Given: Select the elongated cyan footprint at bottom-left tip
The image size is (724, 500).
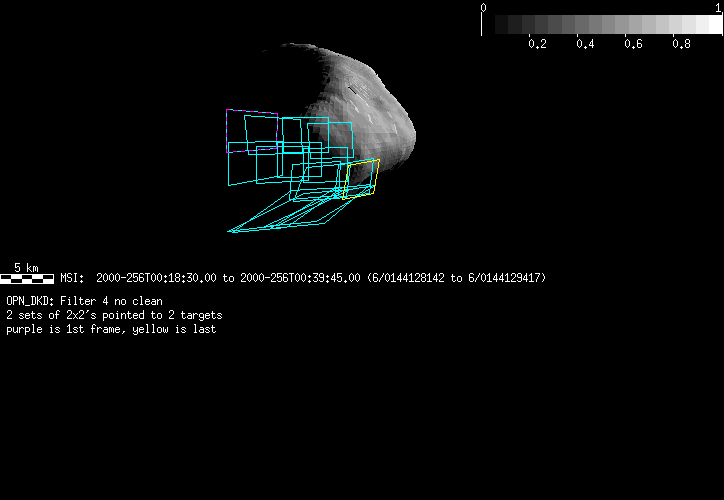Looking at the screenshot, I should tap(240, 229).
